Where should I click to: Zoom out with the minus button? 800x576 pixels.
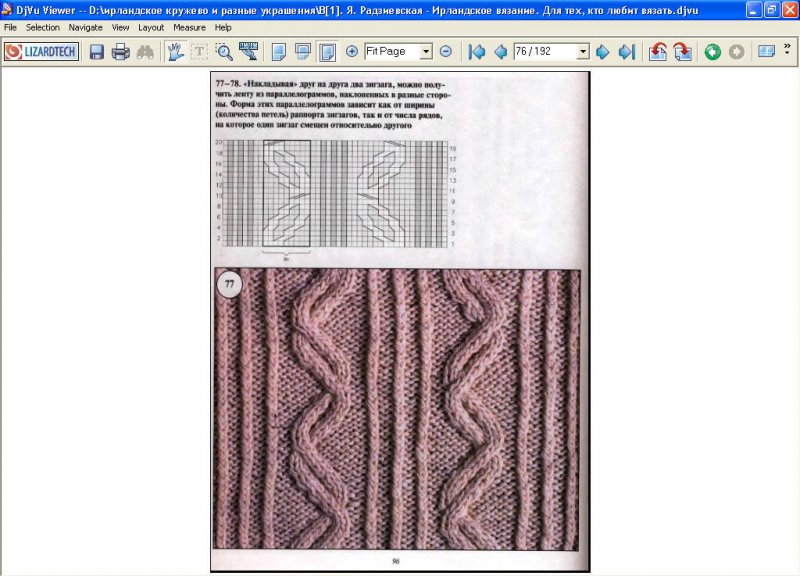[x=446, y=51]
